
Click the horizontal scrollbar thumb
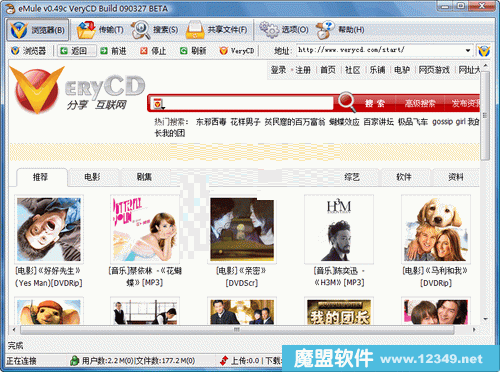[237, 330]
